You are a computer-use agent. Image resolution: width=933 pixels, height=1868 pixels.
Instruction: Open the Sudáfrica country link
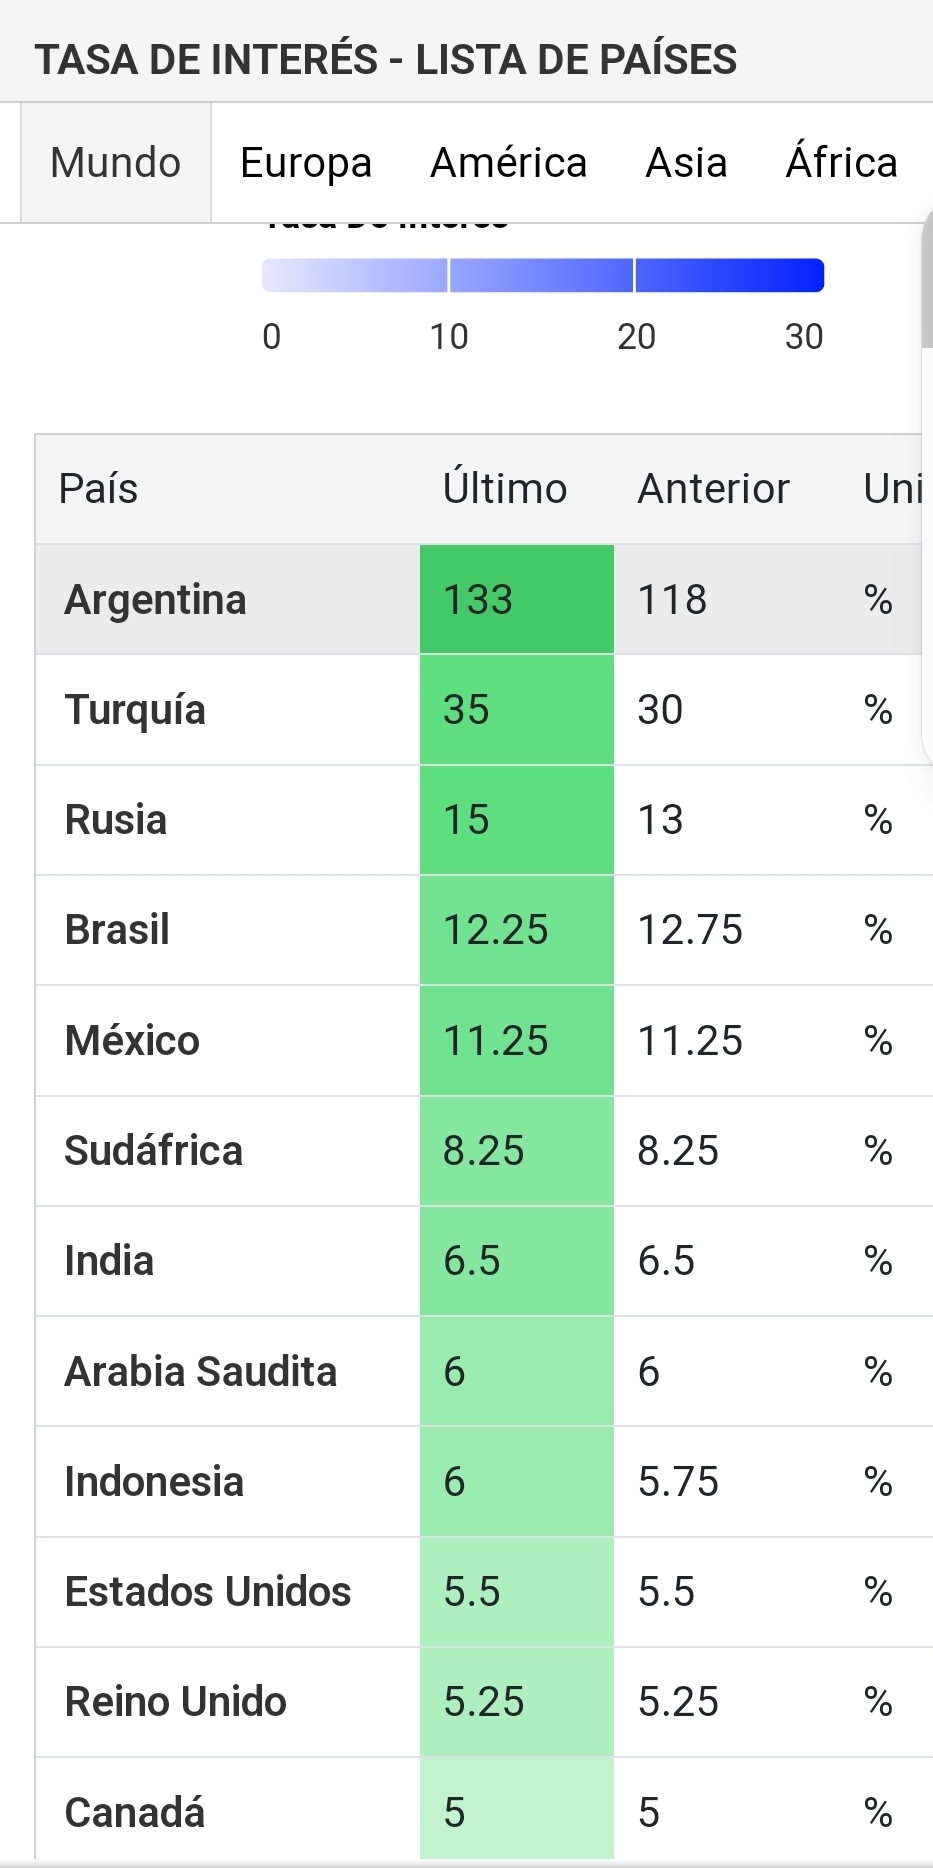point(153,1151)
